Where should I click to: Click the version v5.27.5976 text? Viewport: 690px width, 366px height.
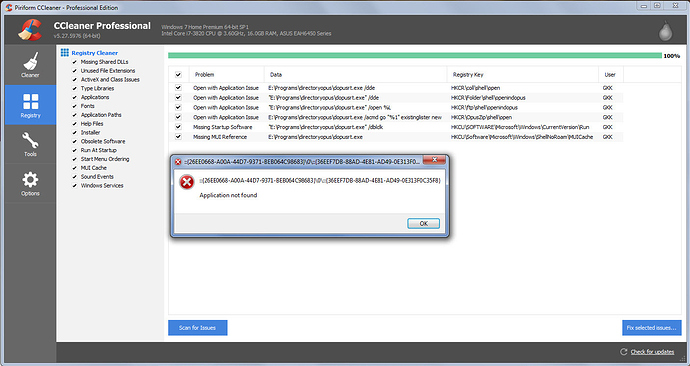coord(77,36)
